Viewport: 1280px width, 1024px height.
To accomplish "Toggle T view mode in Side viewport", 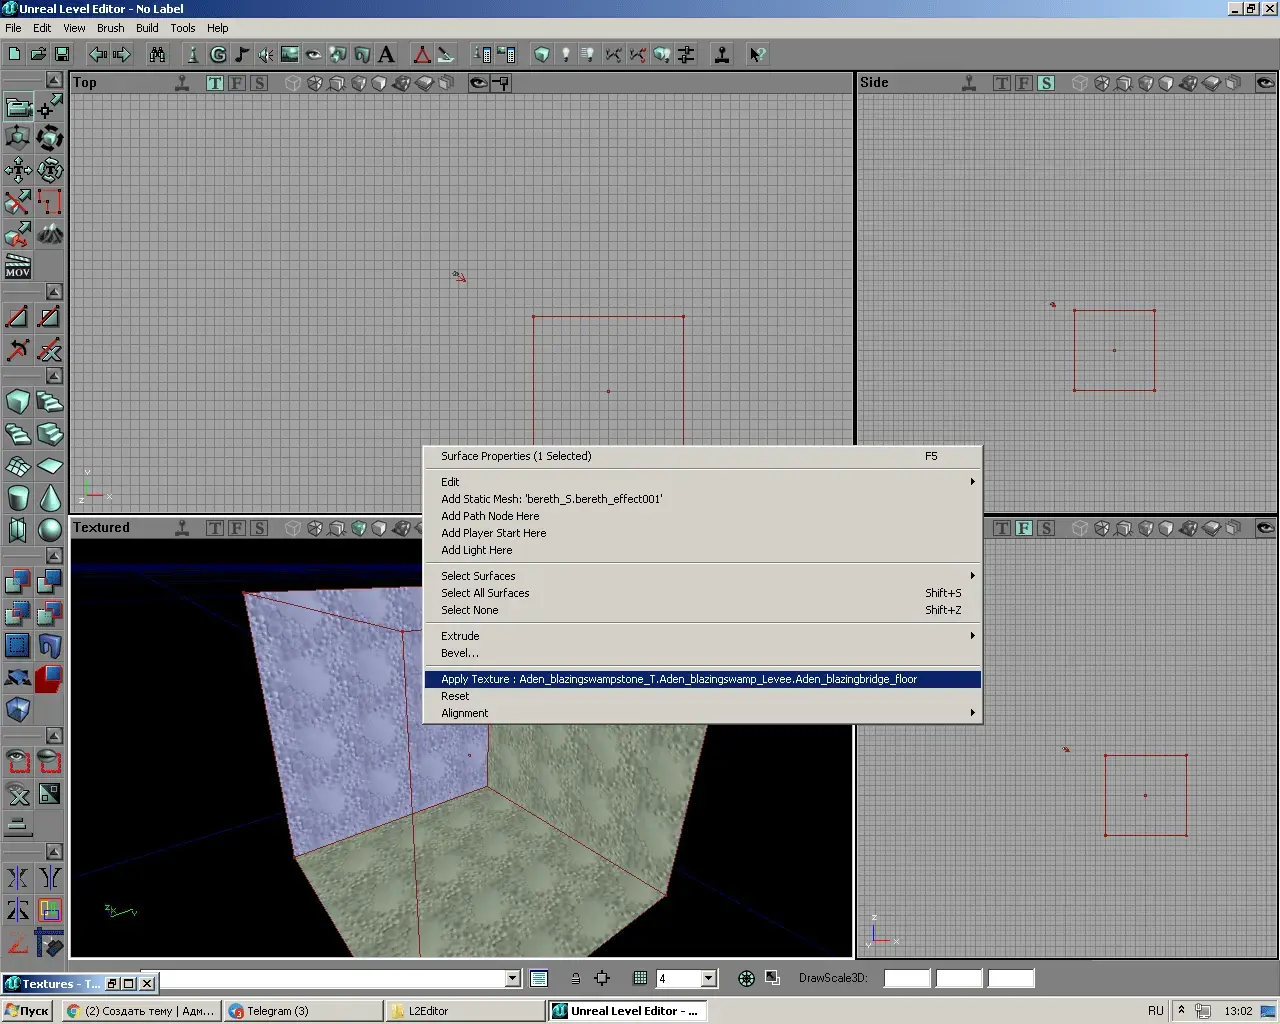I will [1002, 83].
